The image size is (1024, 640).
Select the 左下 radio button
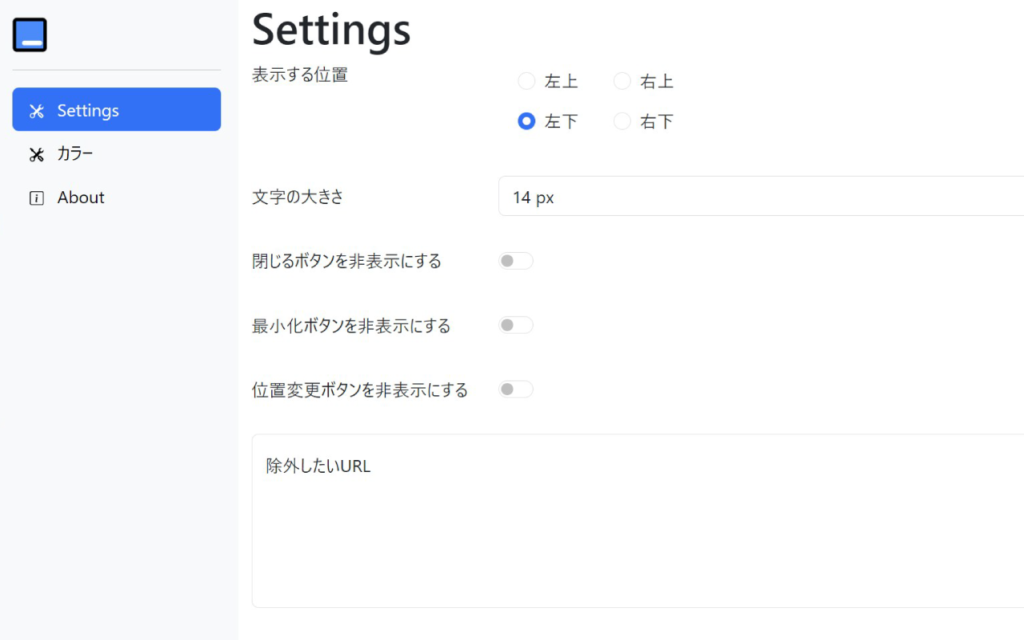[x=526, y=121]
